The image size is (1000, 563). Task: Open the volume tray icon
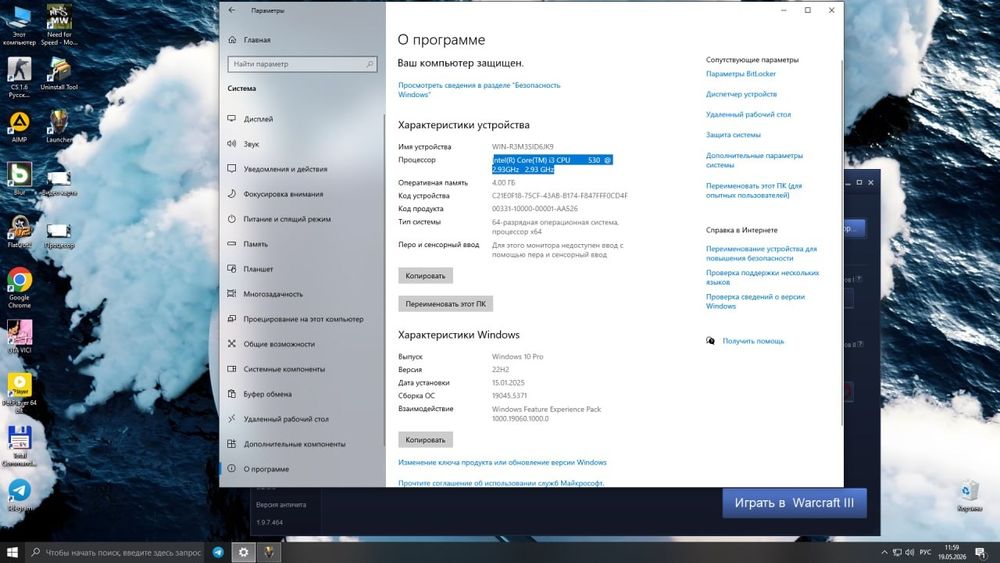pyautogui.click(x=909, y=552)
